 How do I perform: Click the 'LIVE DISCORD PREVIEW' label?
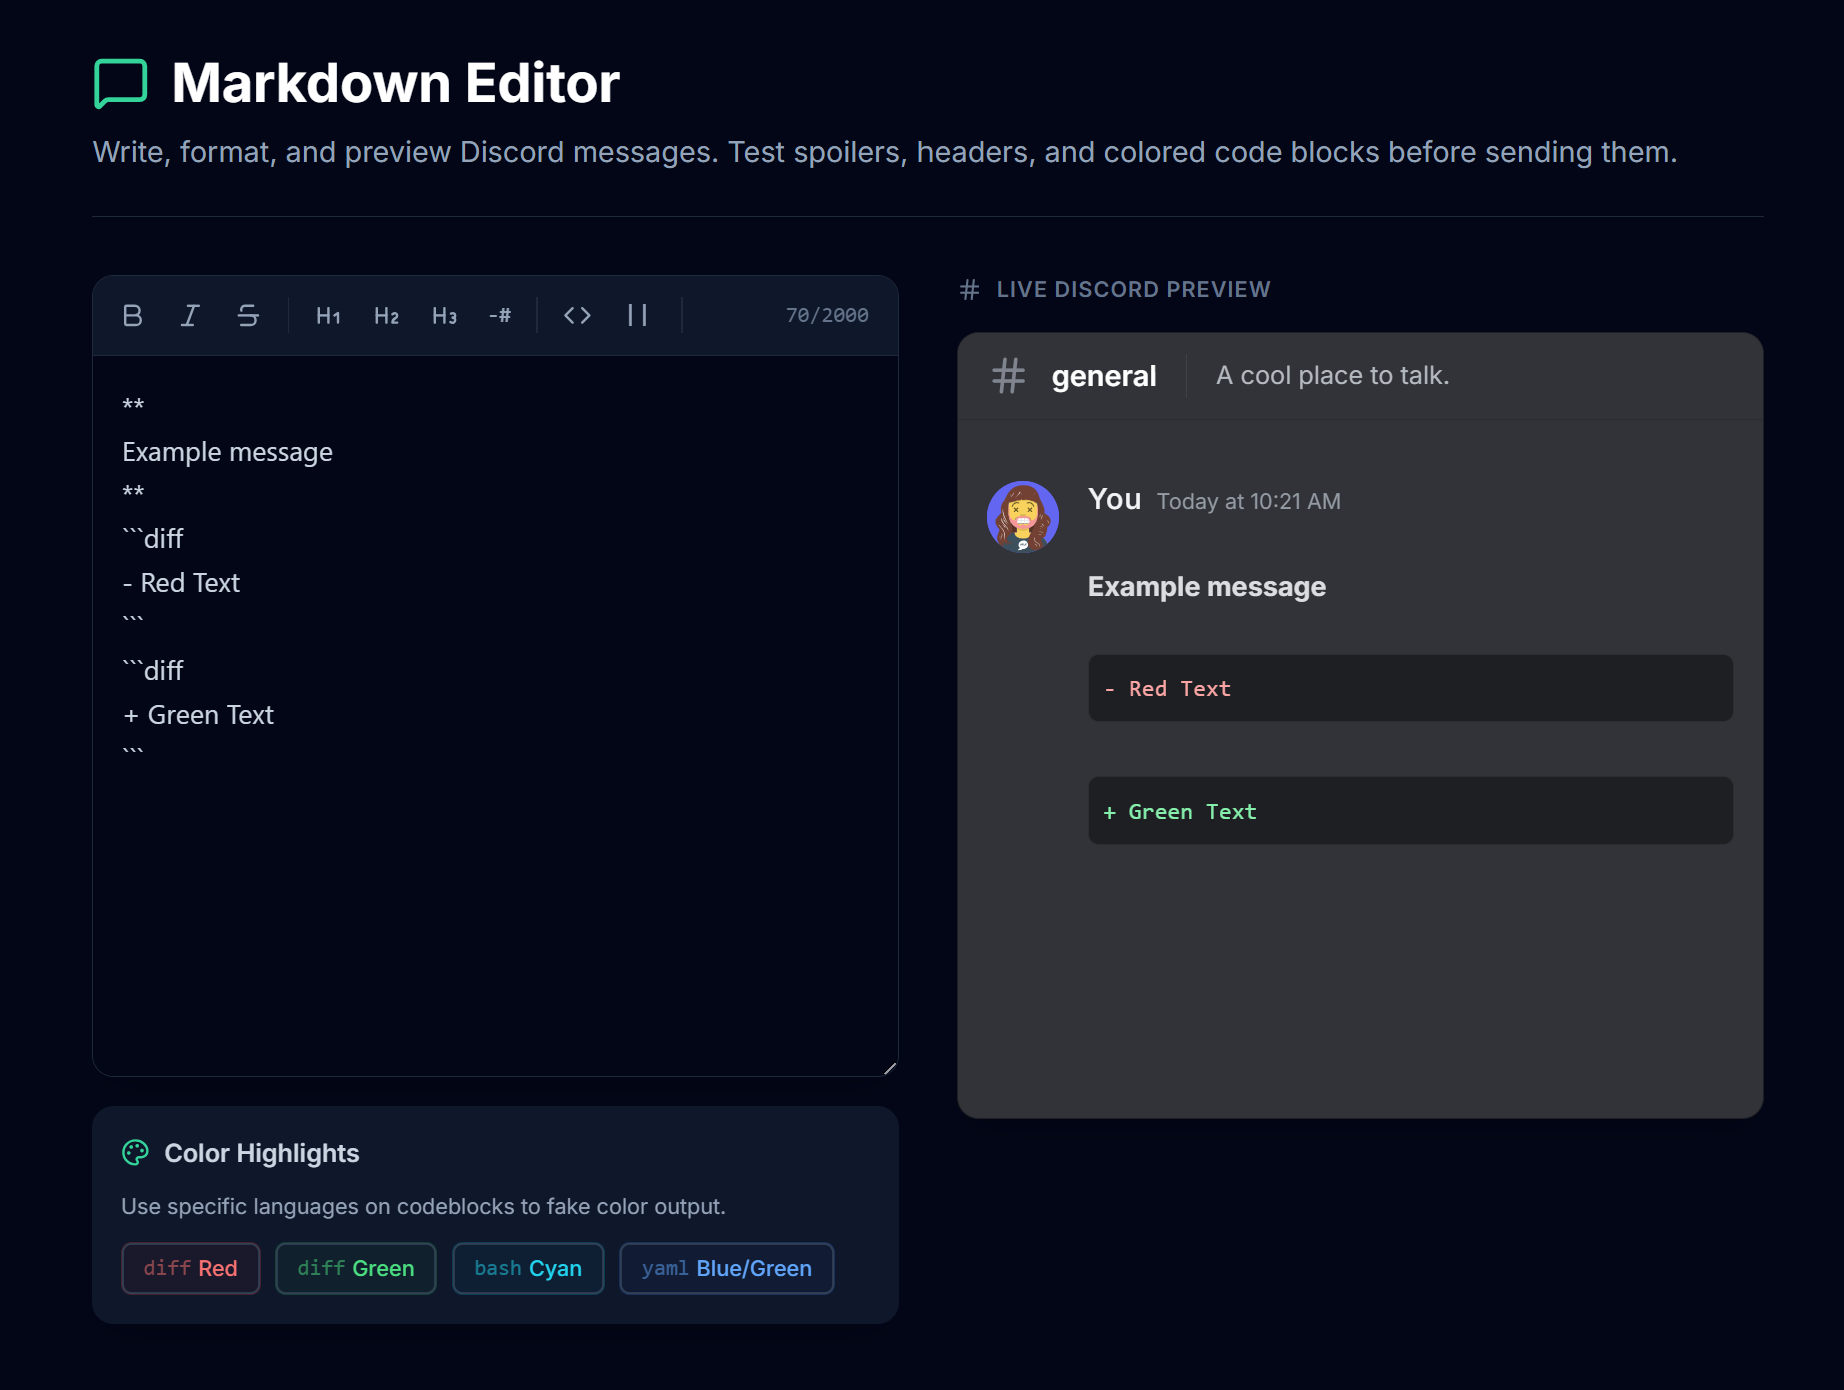click(x=1133, y=290)
